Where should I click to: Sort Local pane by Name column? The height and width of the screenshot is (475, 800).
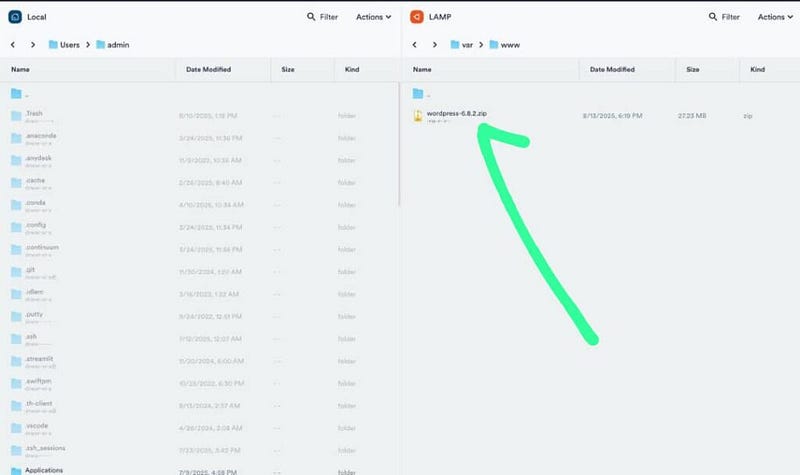(20, 69)
